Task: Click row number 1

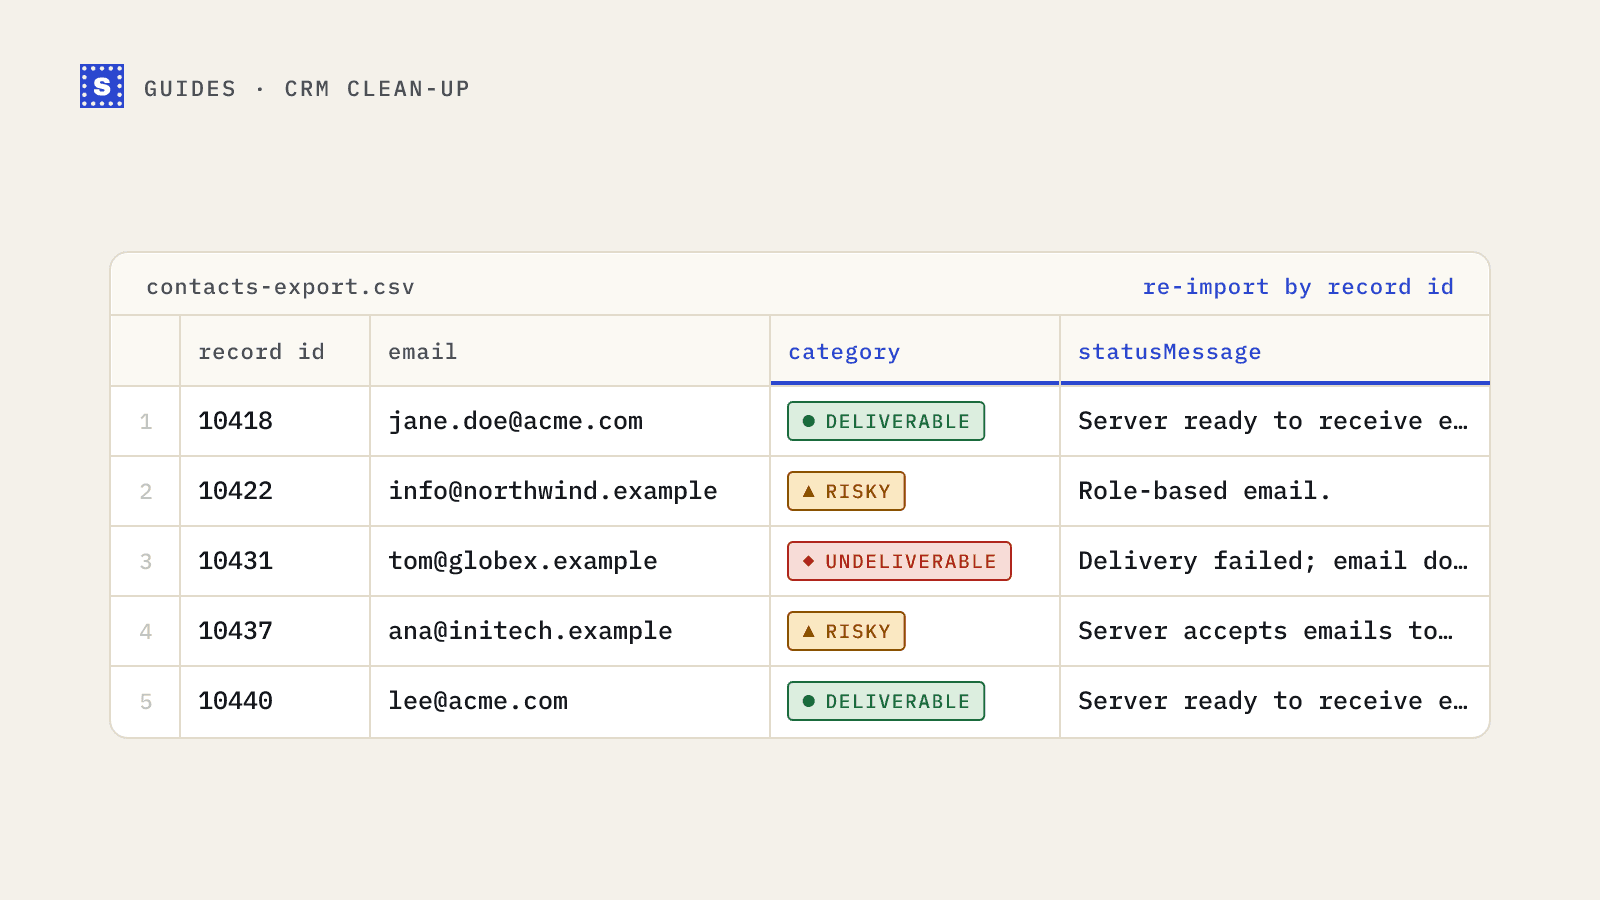Action: point(146,422)
